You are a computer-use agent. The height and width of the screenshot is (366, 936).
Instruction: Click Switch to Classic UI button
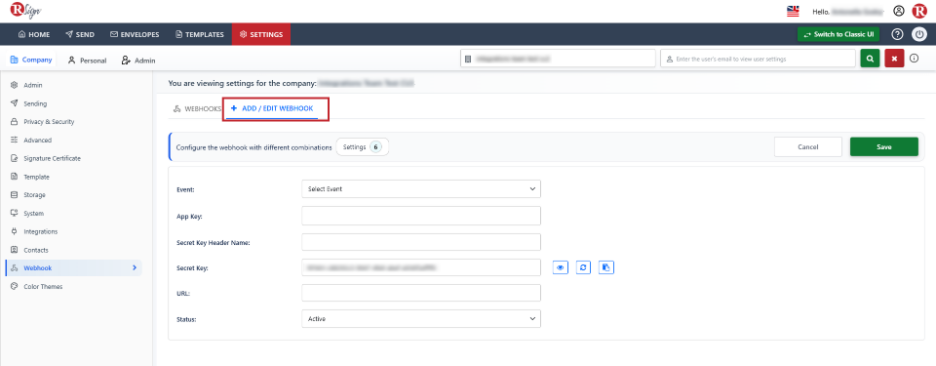838,35
